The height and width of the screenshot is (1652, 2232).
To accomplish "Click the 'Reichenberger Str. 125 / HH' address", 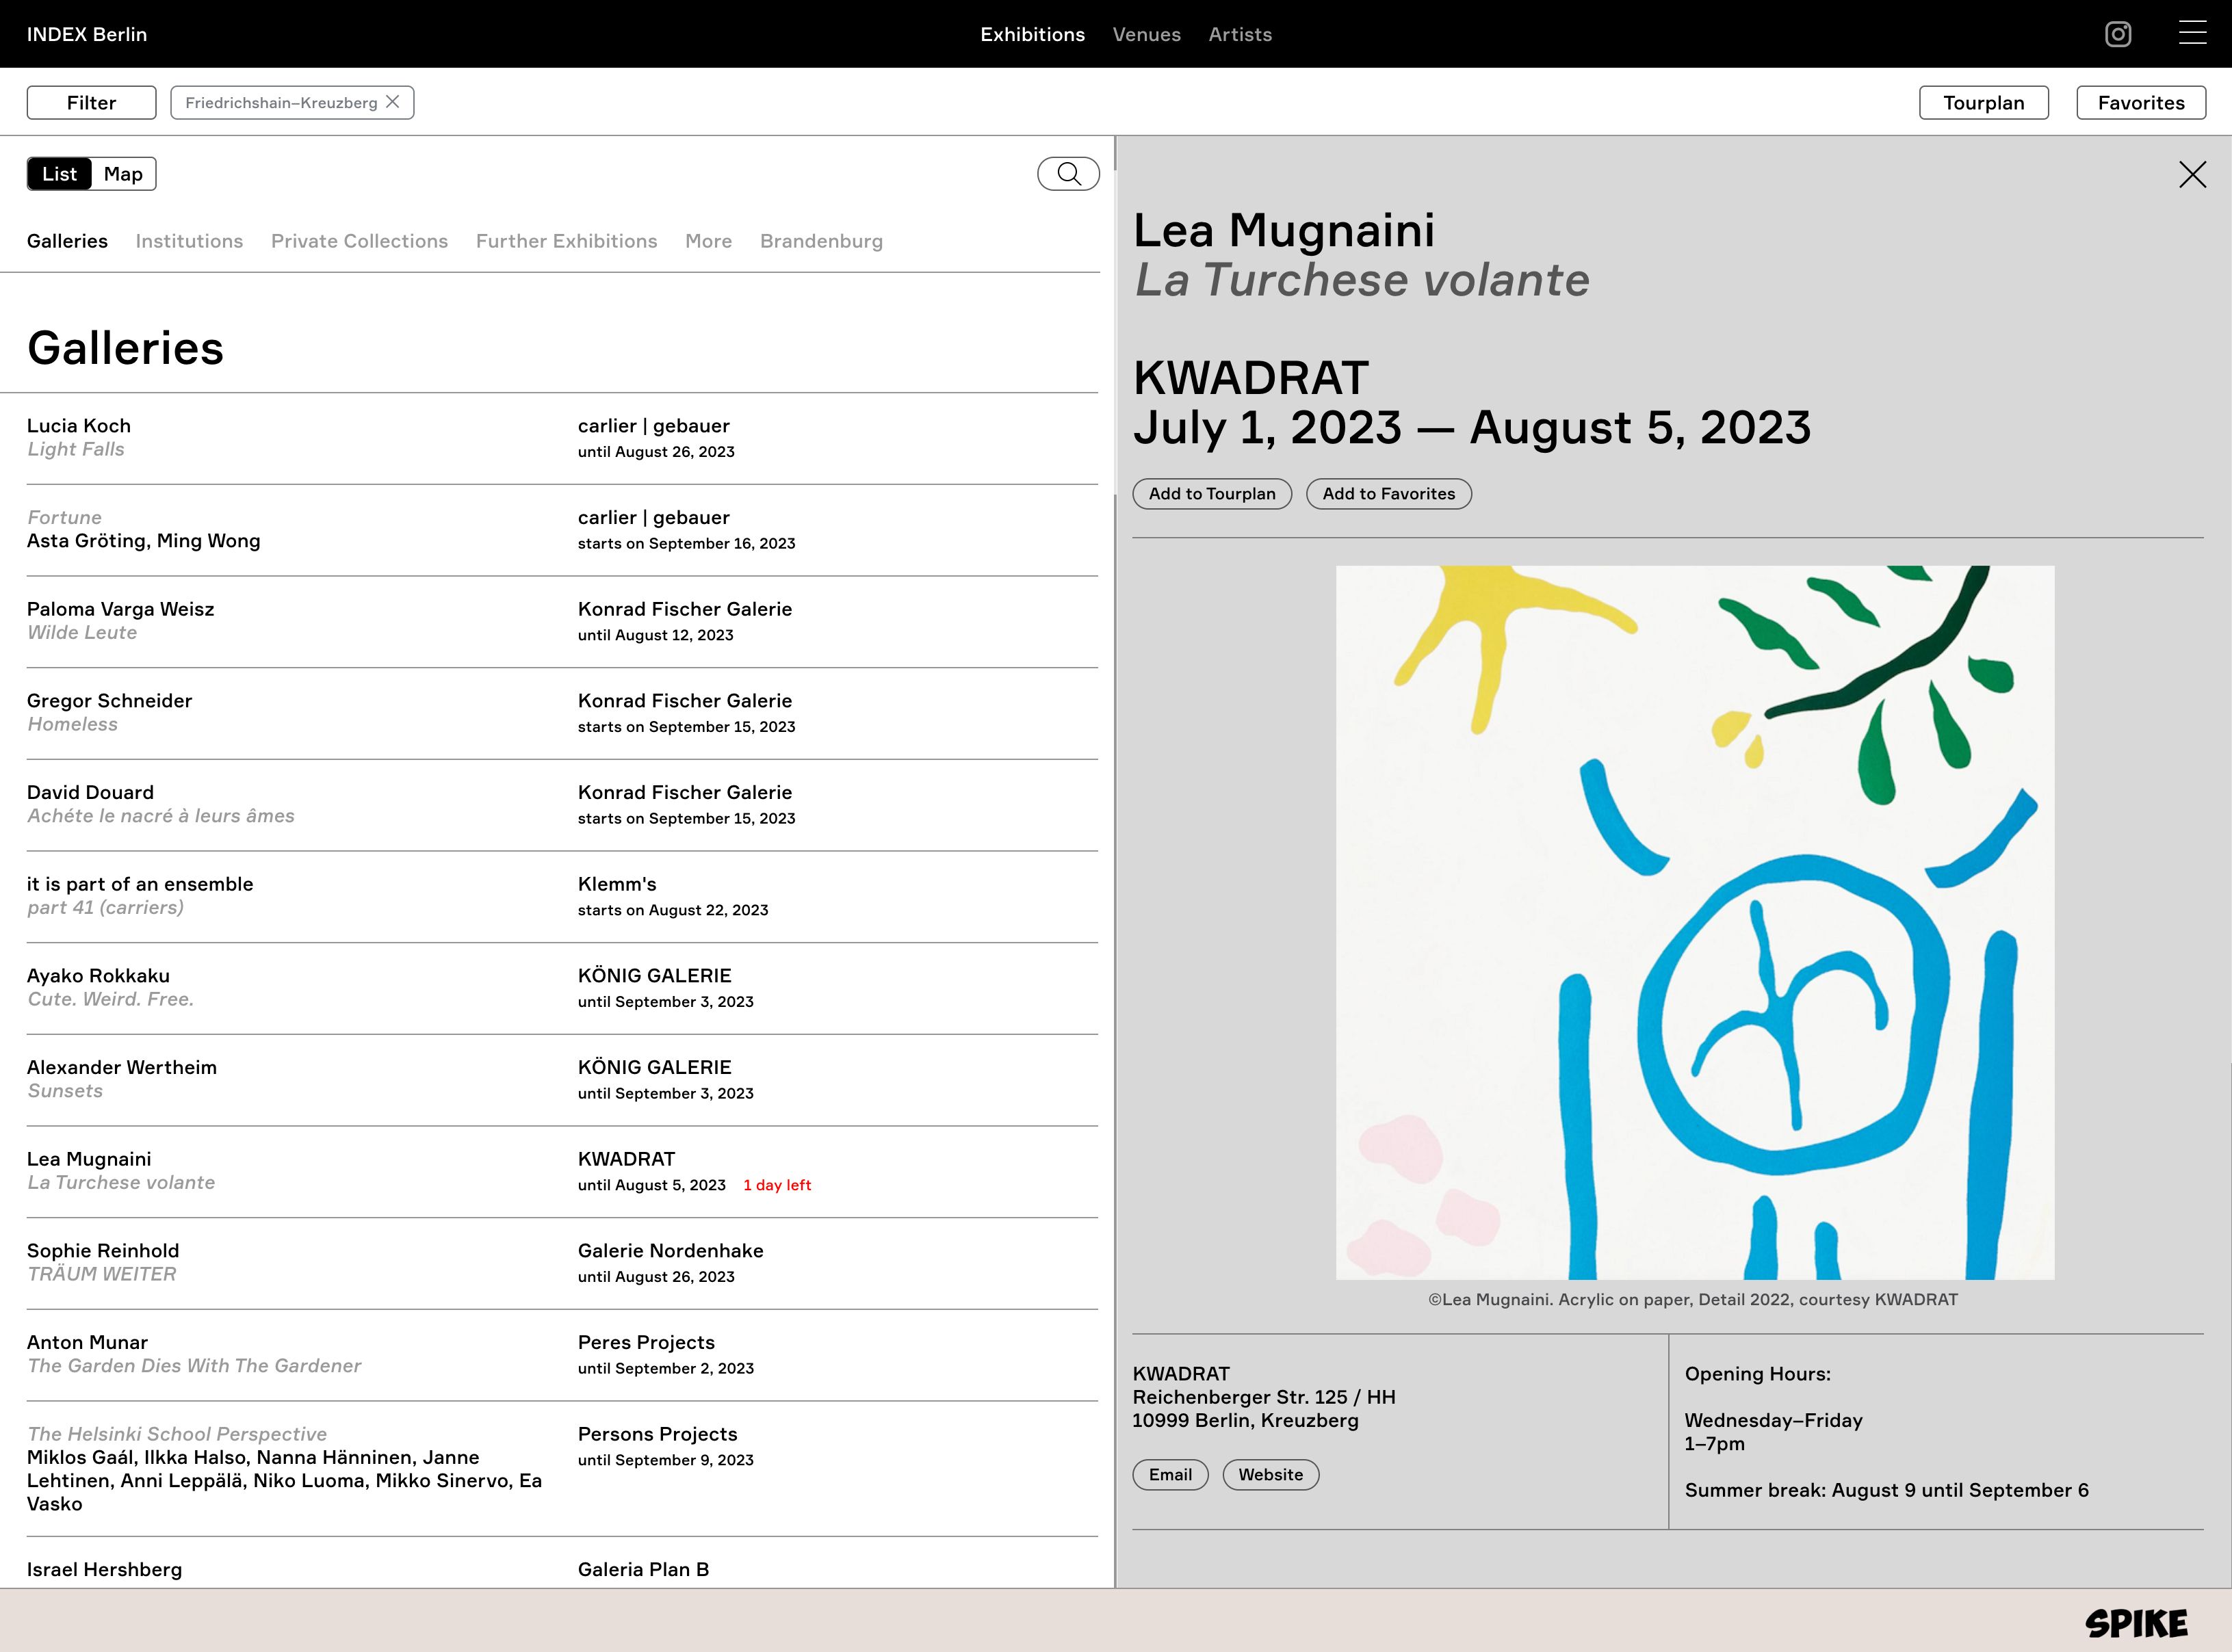I will [x=1263, y=1397].
